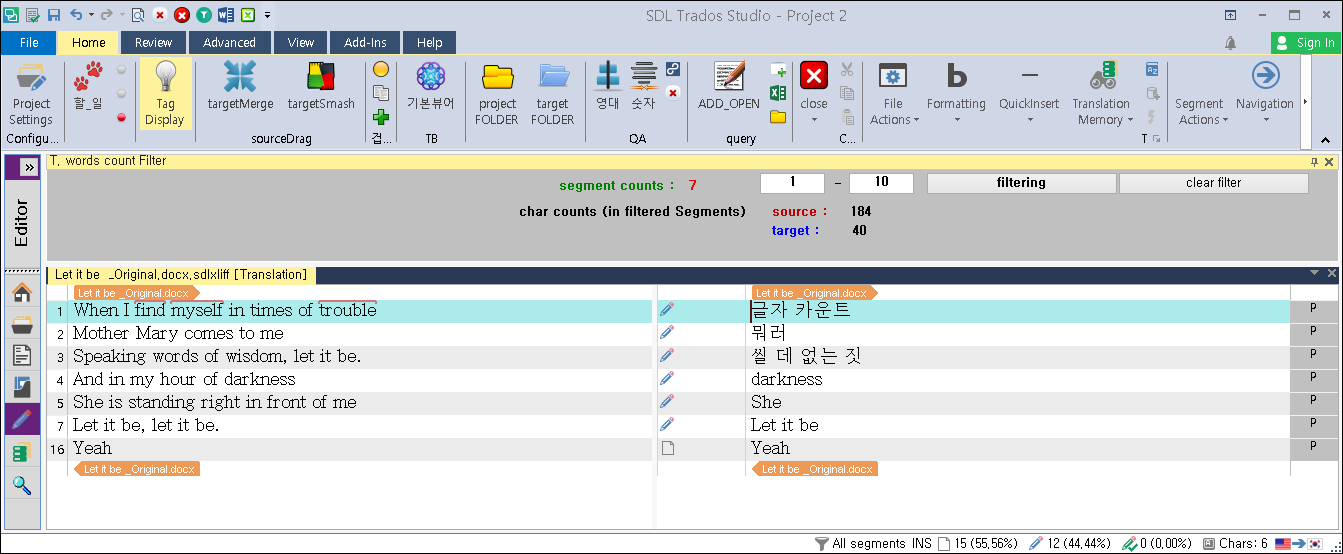This screenshot has height=554, width=1343.
Task: Click the red close X button in ribbon
Action: 814,76
